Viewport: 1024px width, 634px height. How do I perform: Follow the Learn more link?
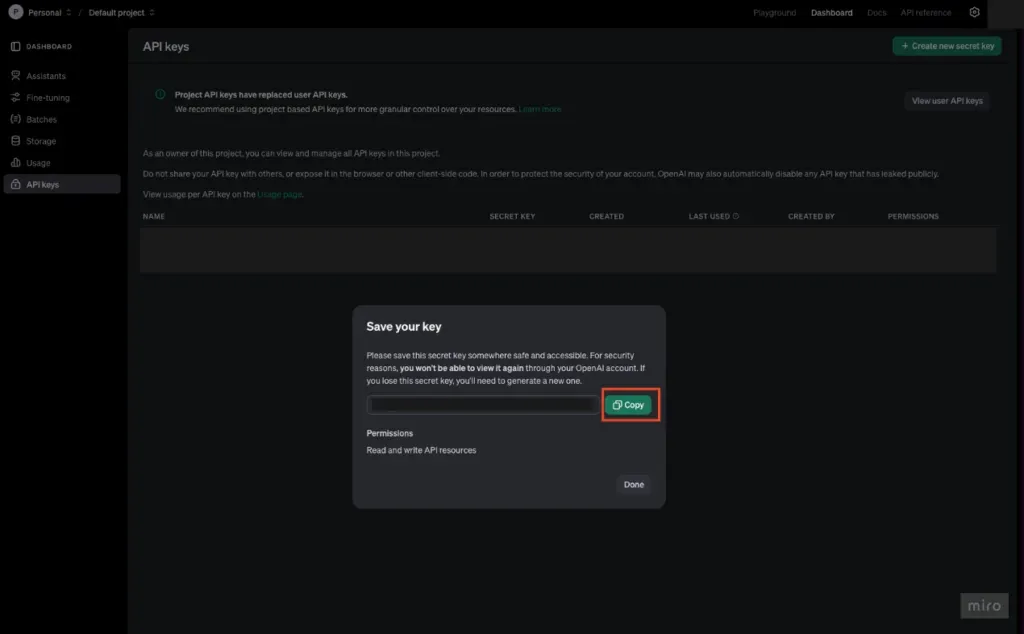540,109
